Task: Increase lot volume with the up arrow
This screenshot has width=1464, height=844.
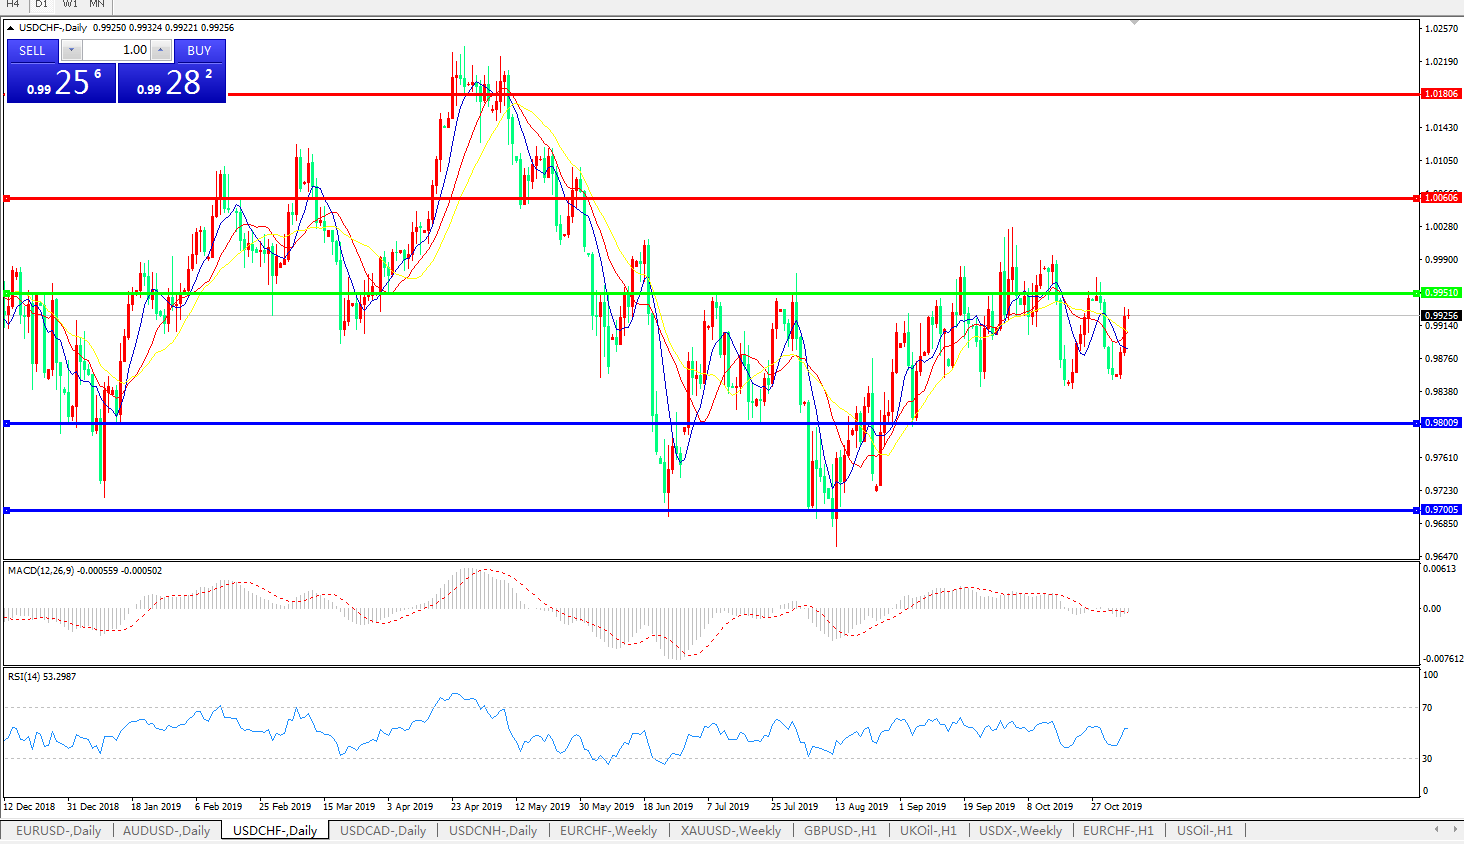Action: tap(161, 50)
